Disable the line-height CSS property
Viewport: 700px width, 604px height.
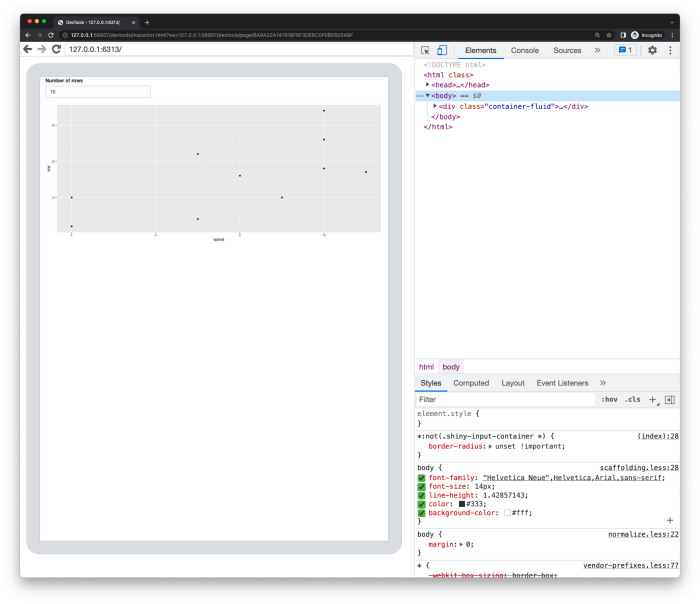422,495
